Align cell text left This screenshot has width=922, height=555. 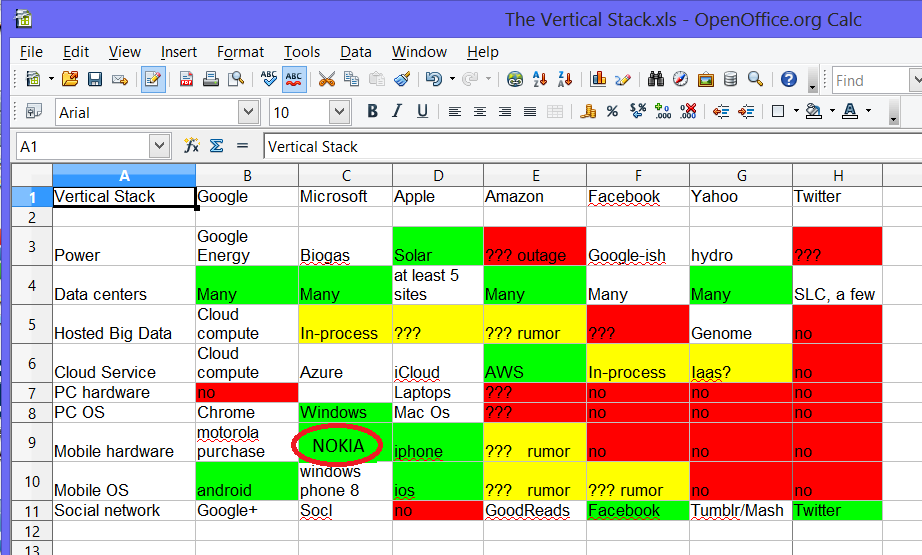(x=455, y=111)
